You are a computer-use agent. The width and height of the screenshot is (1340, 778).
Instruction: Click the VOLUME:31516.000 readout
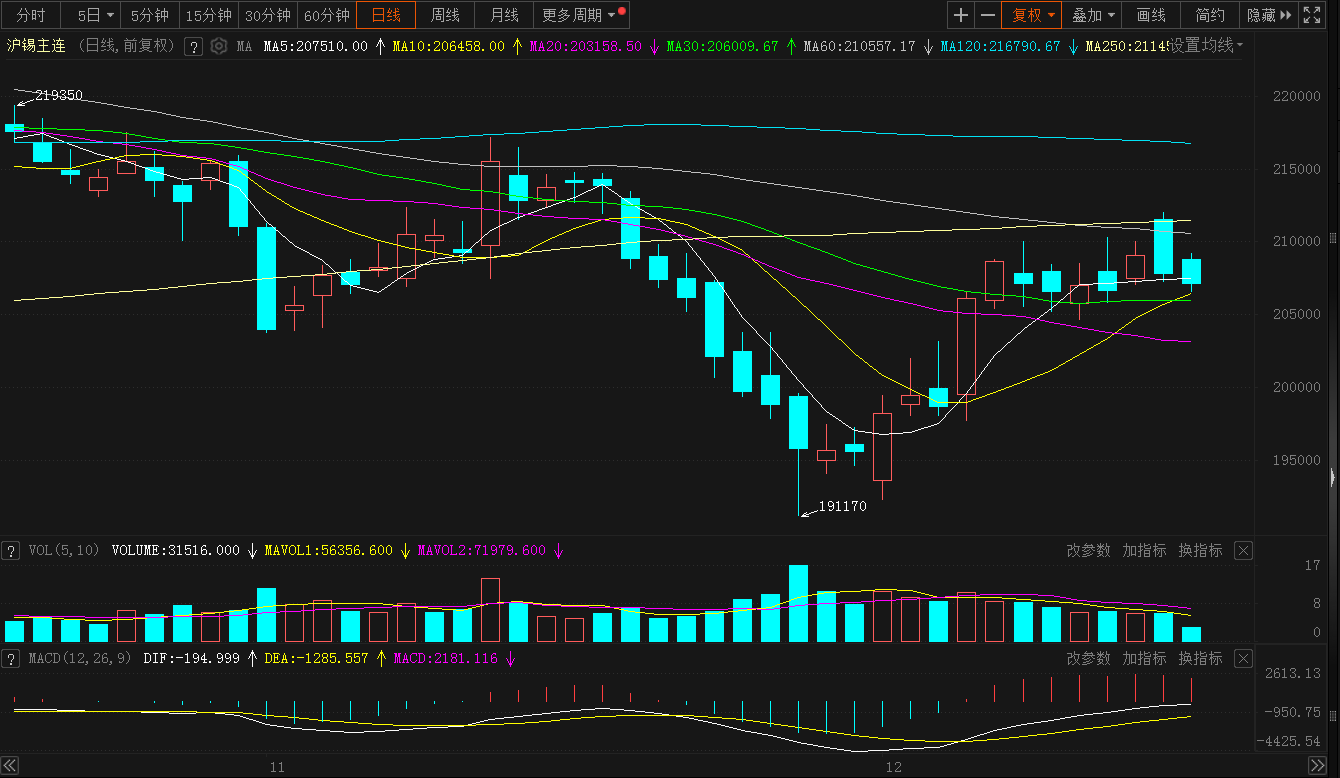pyautogui.click(x=176, y=550)
